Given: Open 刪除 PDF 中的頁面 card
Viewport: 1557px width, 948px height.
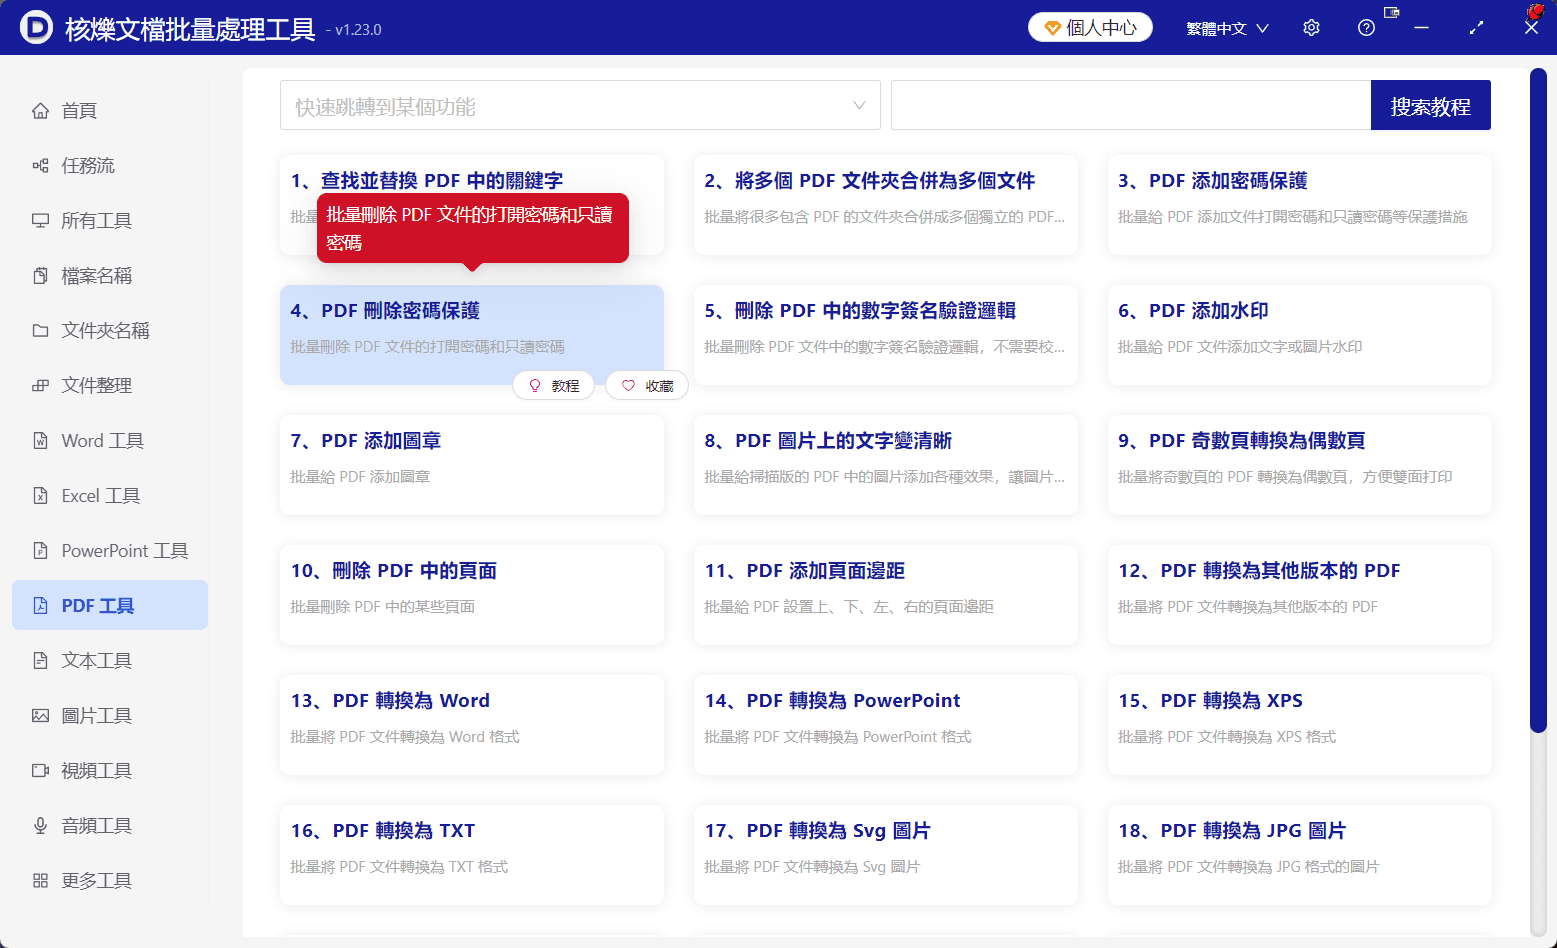Looking at the screenshot, I should [x=472, y=595].
